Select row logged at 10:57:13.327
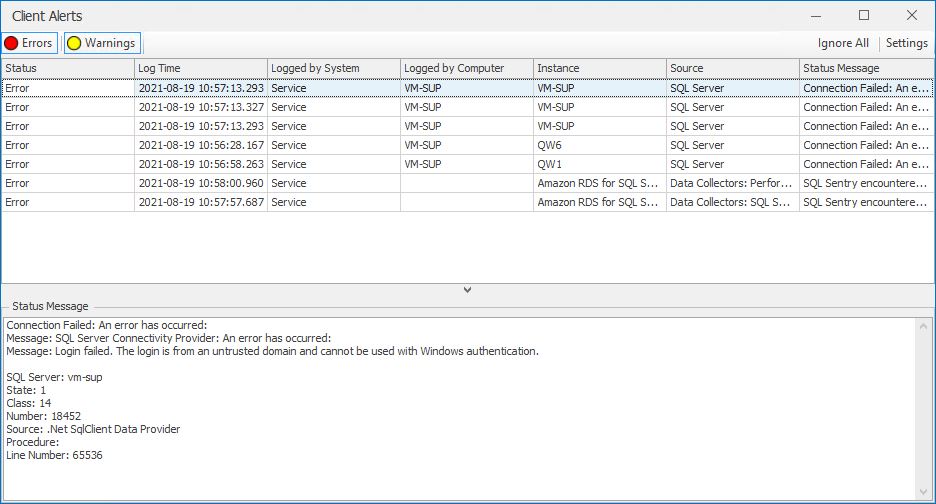This screenshot has width=936, height=504. point(467,107)
